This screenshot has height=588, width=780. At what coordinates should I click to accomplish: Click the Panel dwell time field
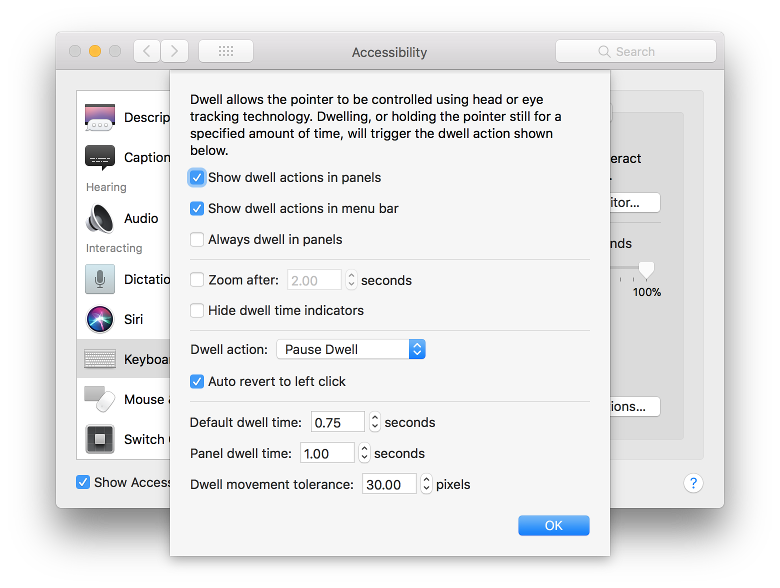(327, 454)
